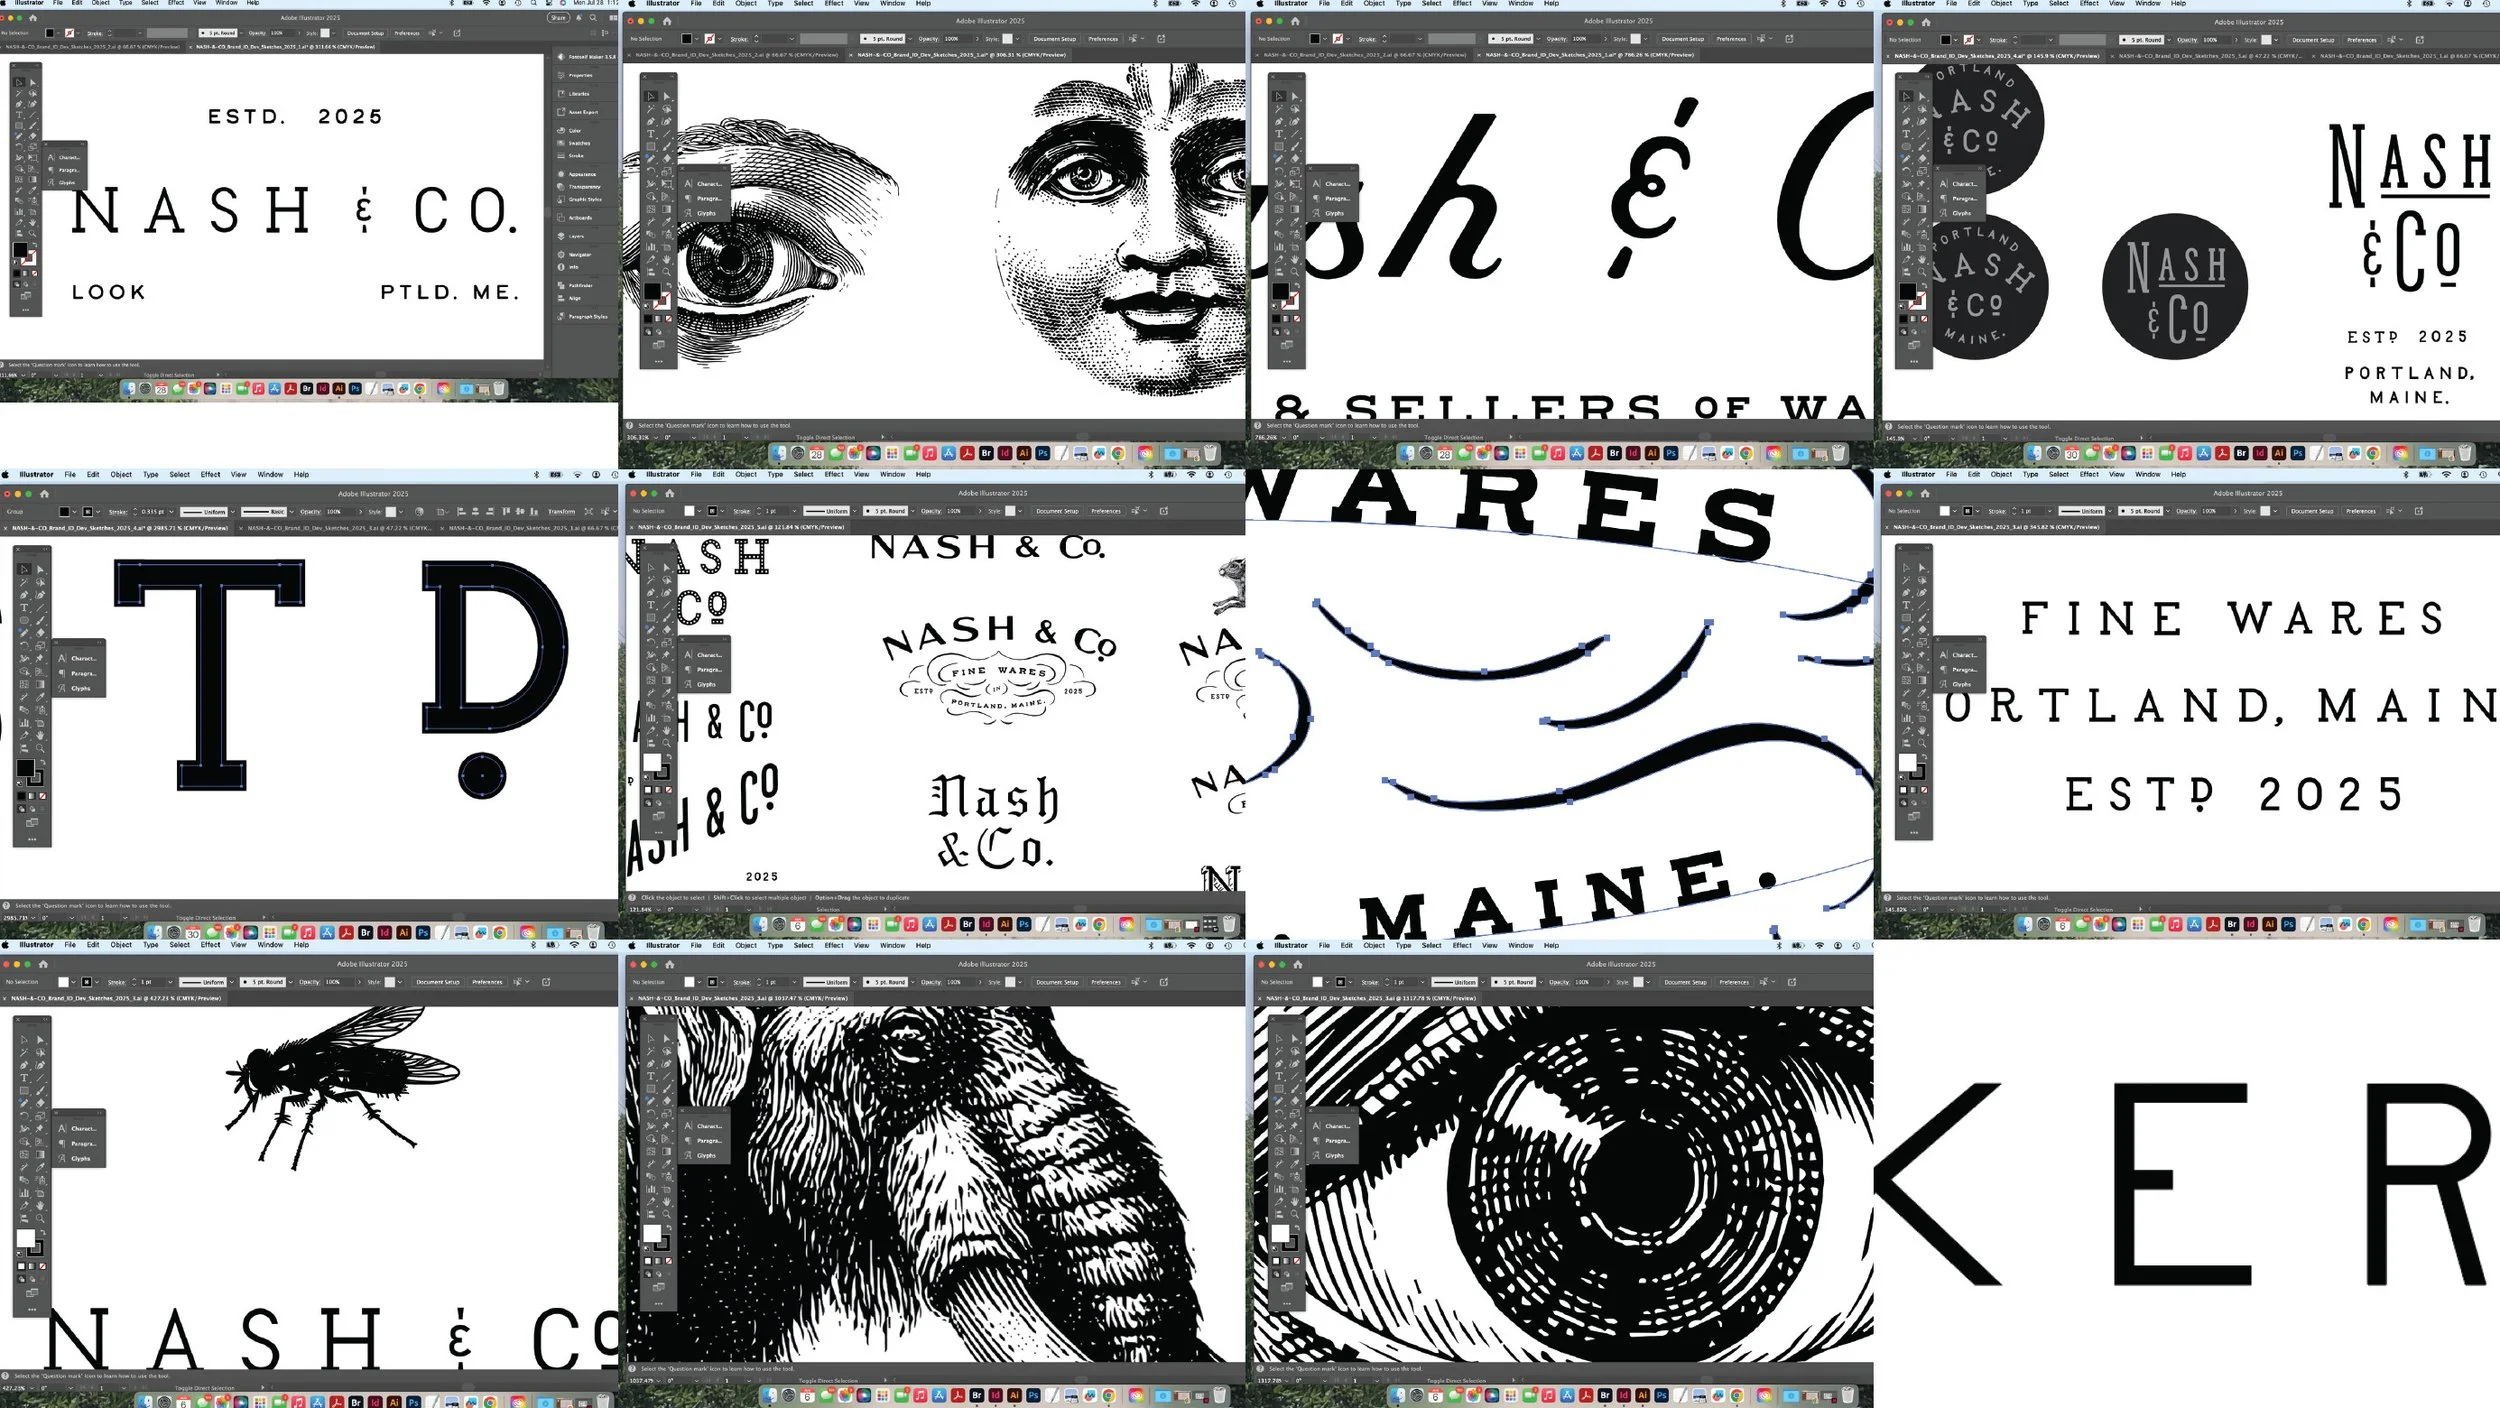Viewport: 2500px width, 1408px height.
Task: Switch to the NASH-&-CO_Brand_ID_Dev_Sketches_2025_2.ai tab
Action: coord(90,46)
